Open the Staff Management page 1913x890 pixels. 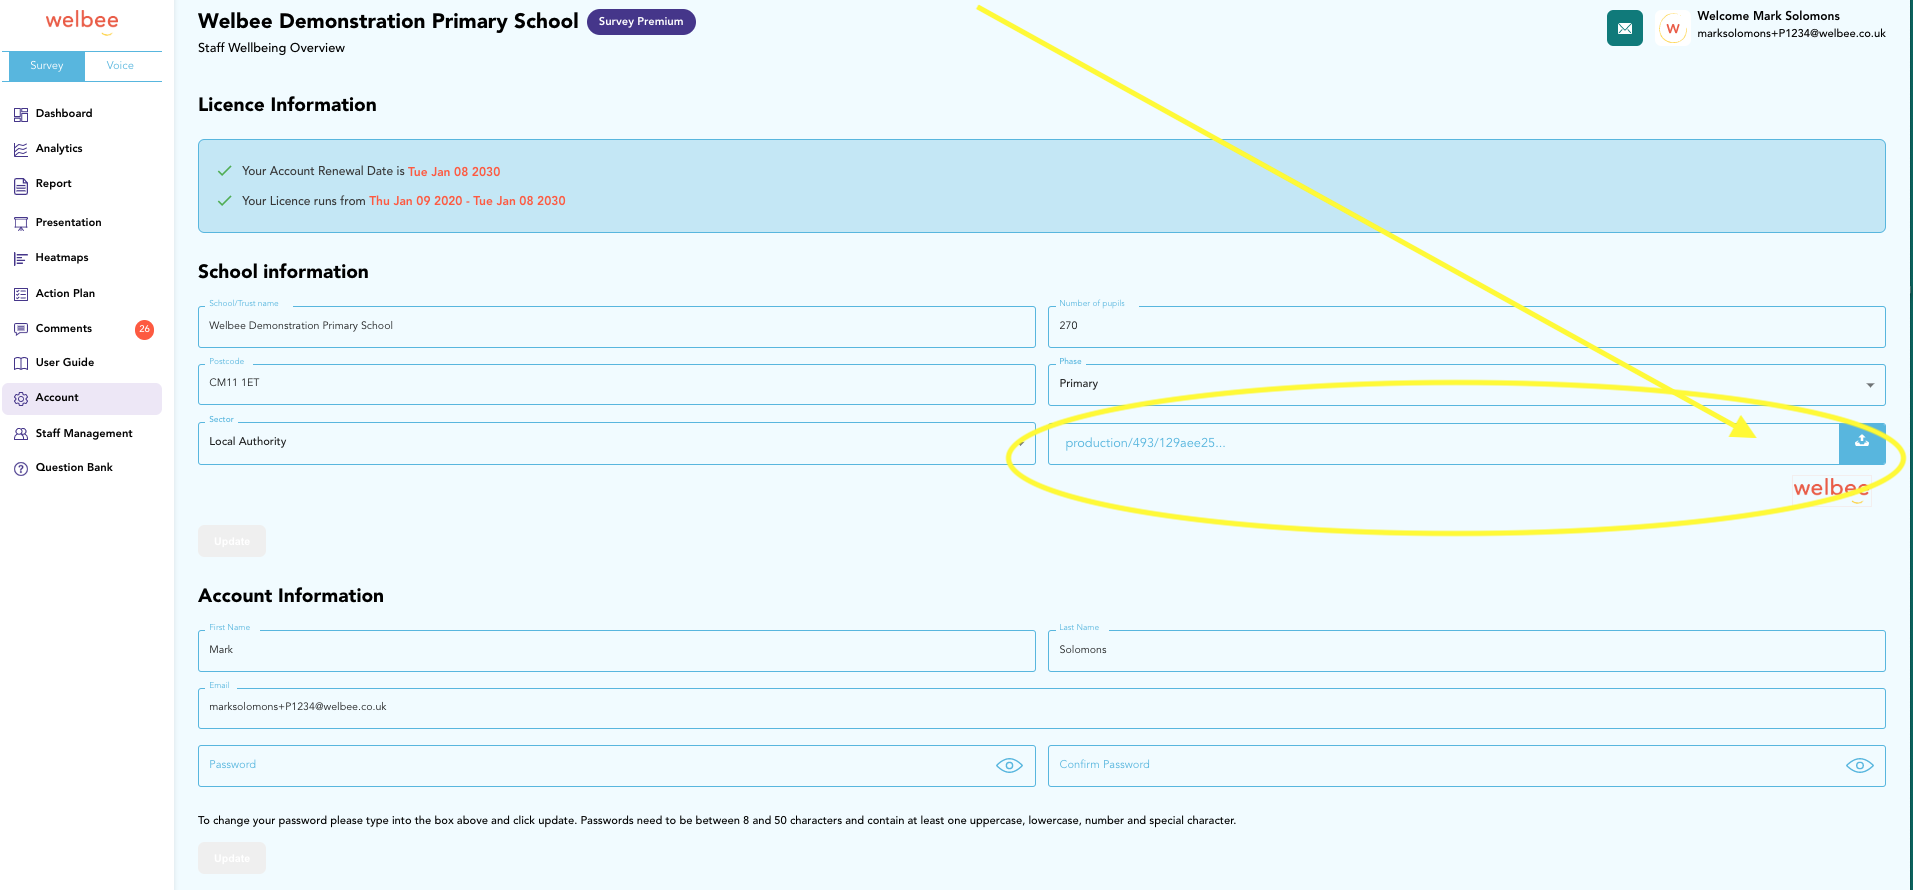pyautogui.click(x=84, y=434)
